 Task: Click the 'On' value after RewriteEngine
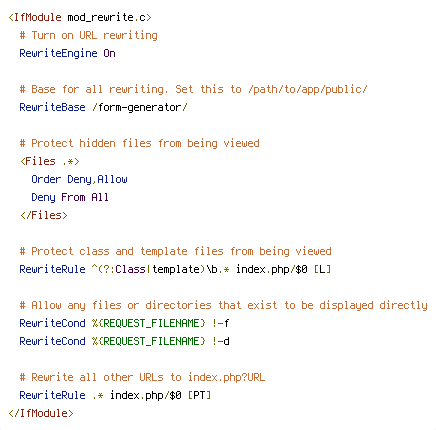click(x=109, y=53)
